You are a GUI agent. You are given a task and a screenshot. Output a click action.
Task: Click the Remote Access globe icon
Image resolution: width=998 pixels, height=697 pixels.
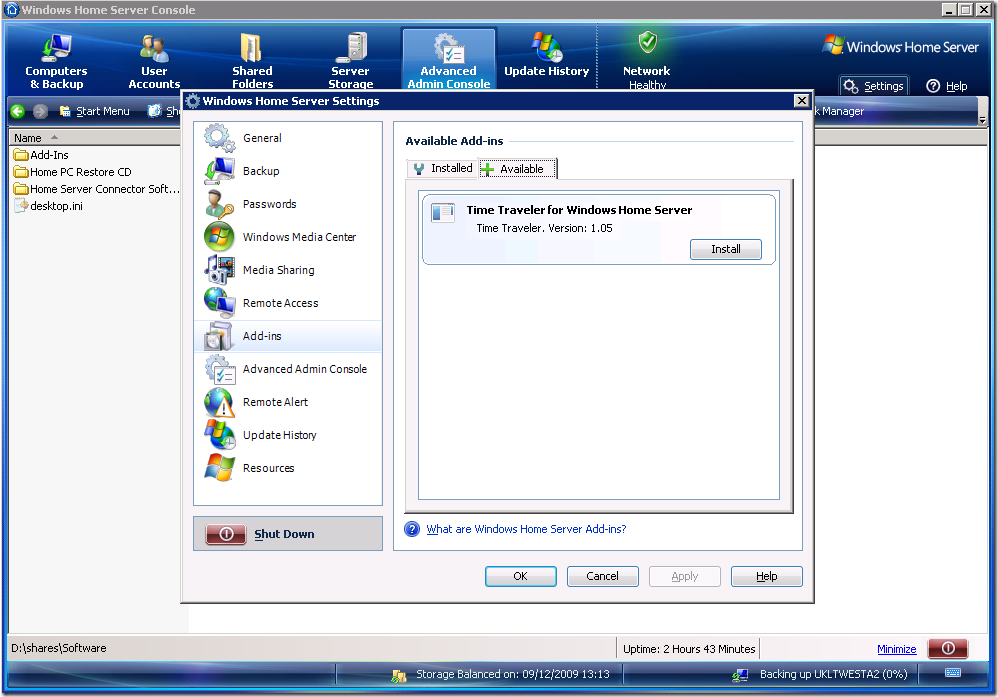pyautogui.click(x=220, y=303)
